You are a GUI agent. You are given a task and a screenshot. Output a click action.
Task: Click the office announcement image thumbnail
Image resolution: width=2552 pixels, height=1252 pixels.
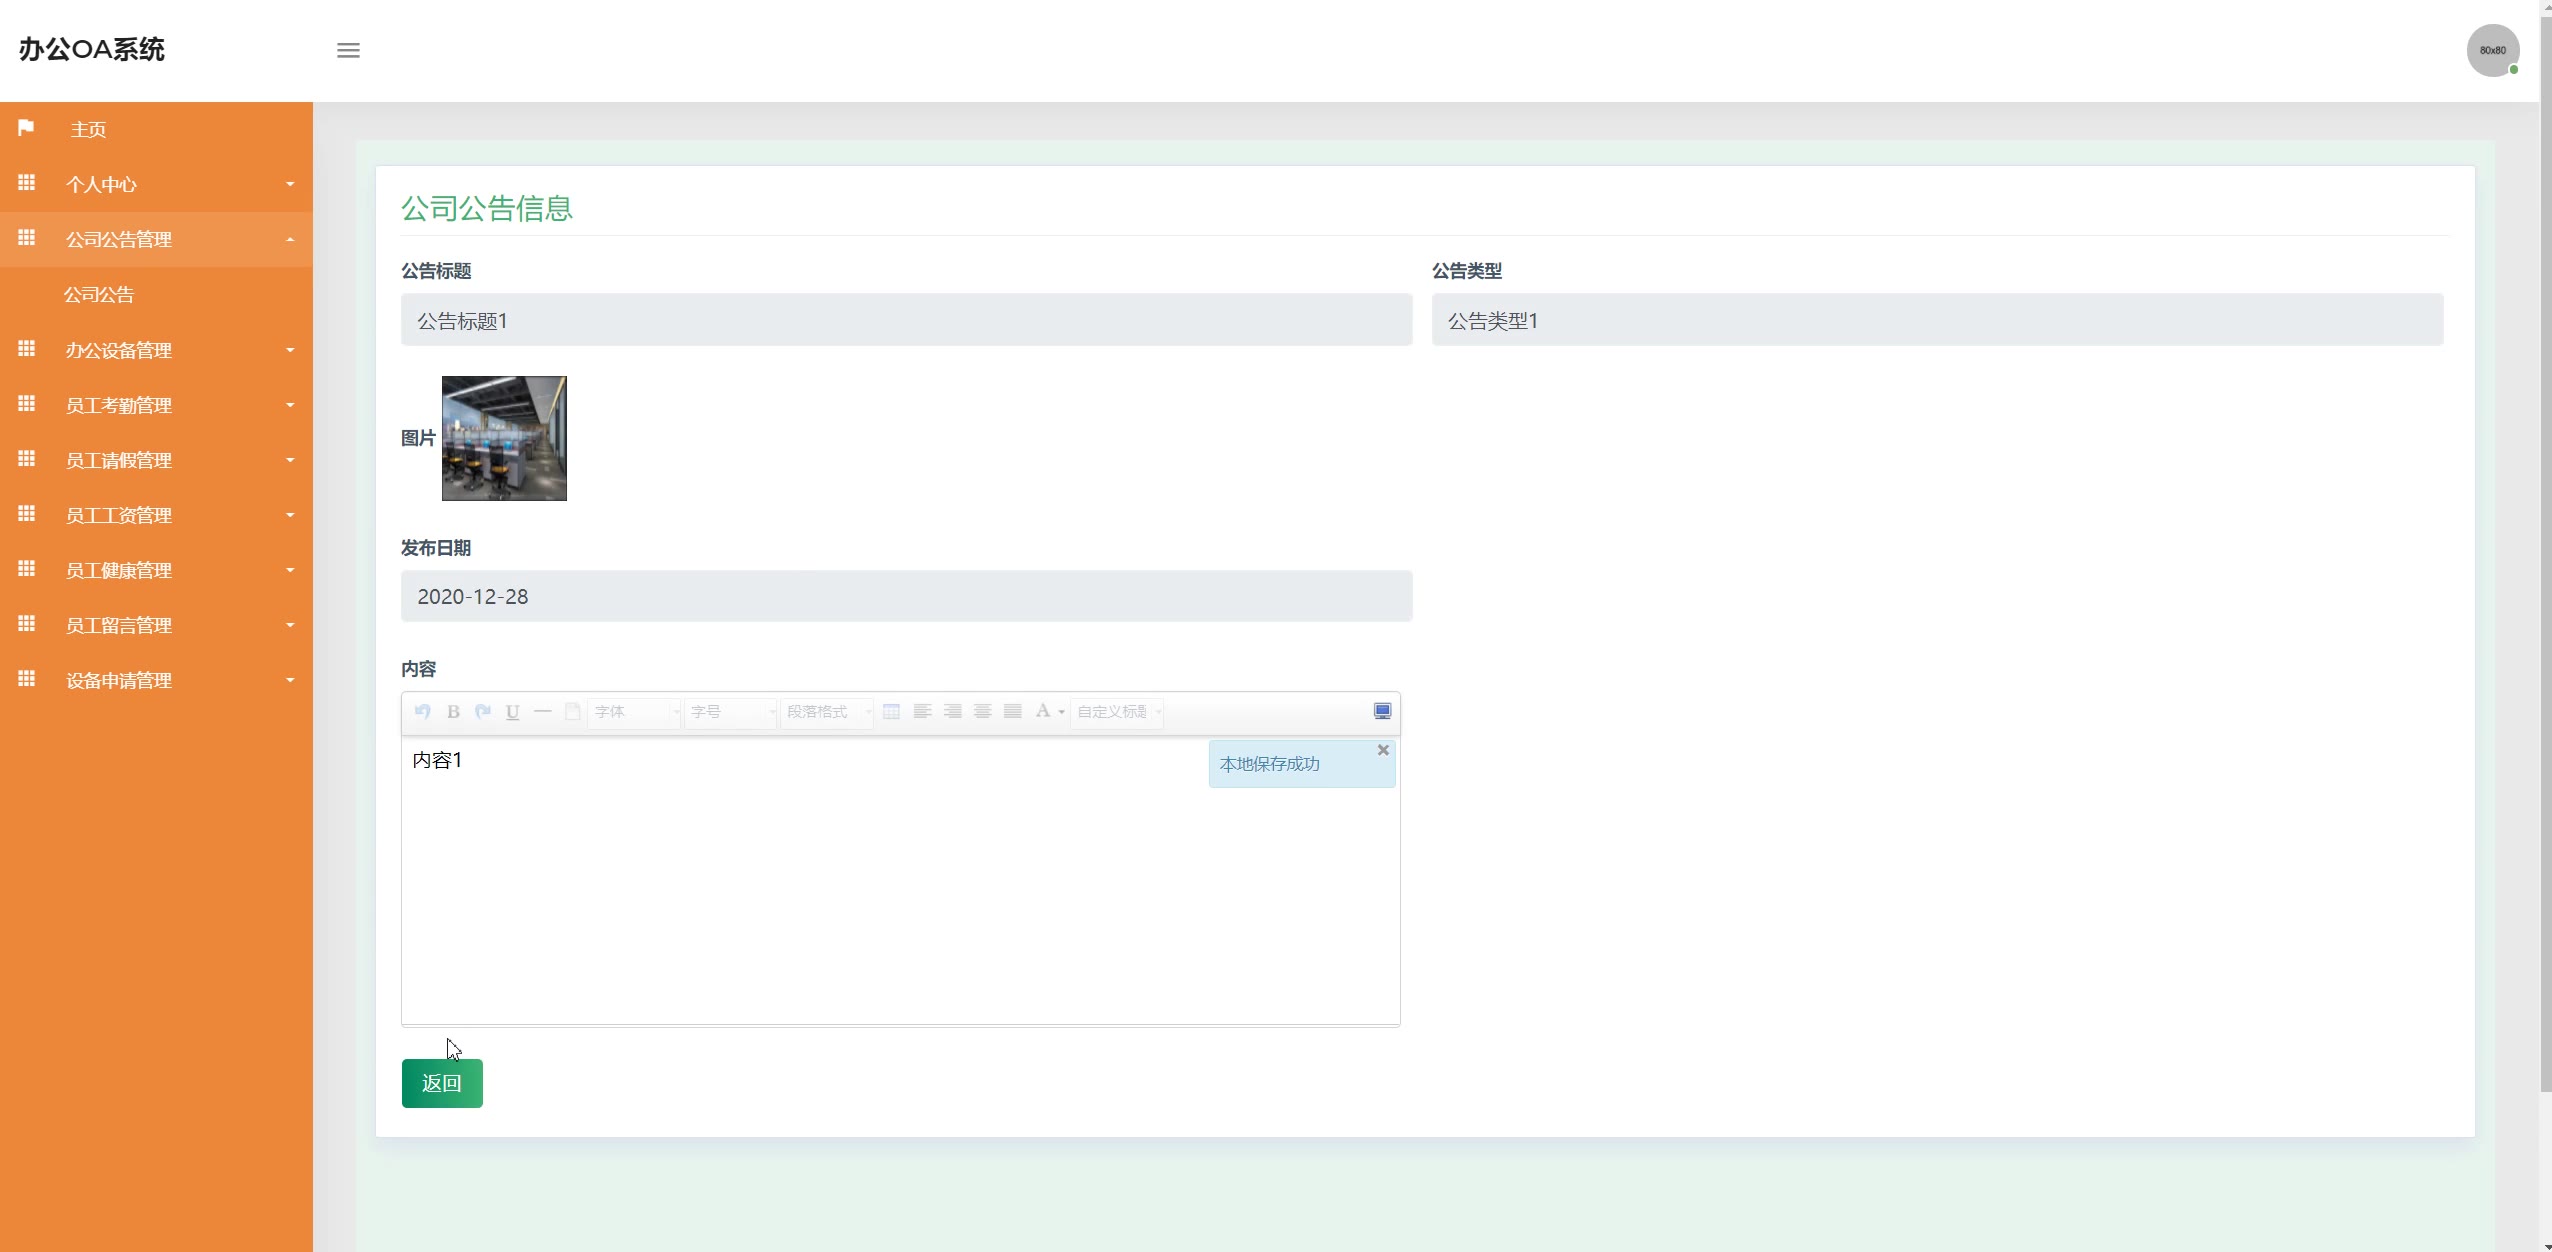504,438
